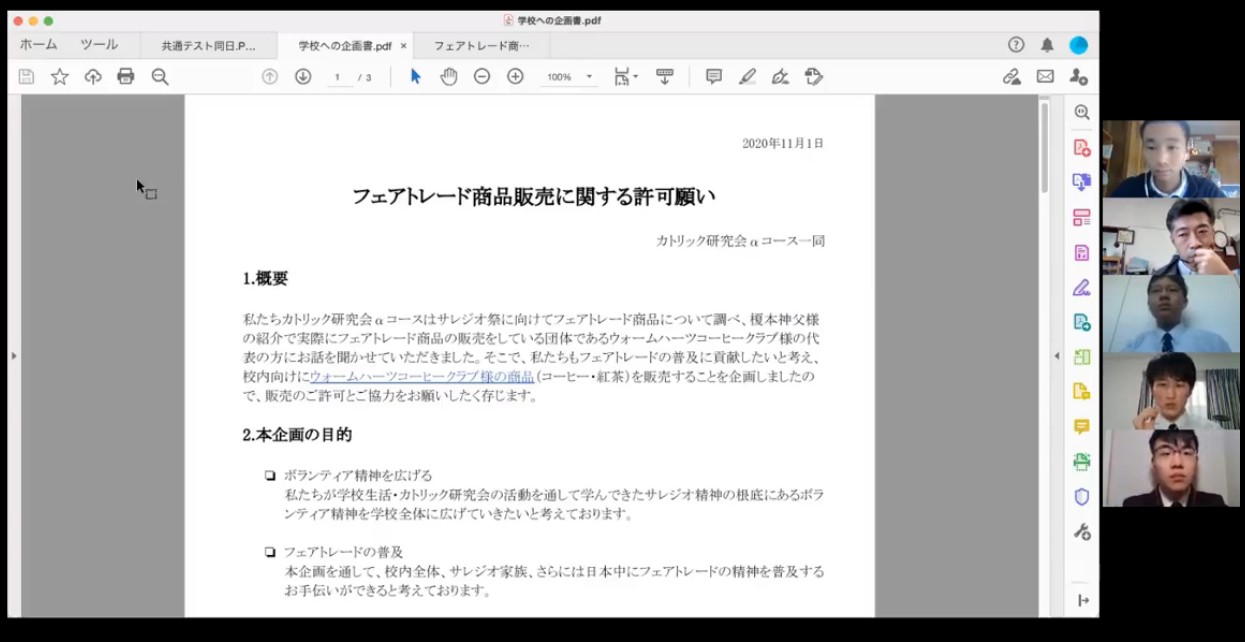Image resolution: width=1245 pixels, height=642 pixels.
Task: Switch to フェアトレード商 PDF tab
Action: pos(481,46)
